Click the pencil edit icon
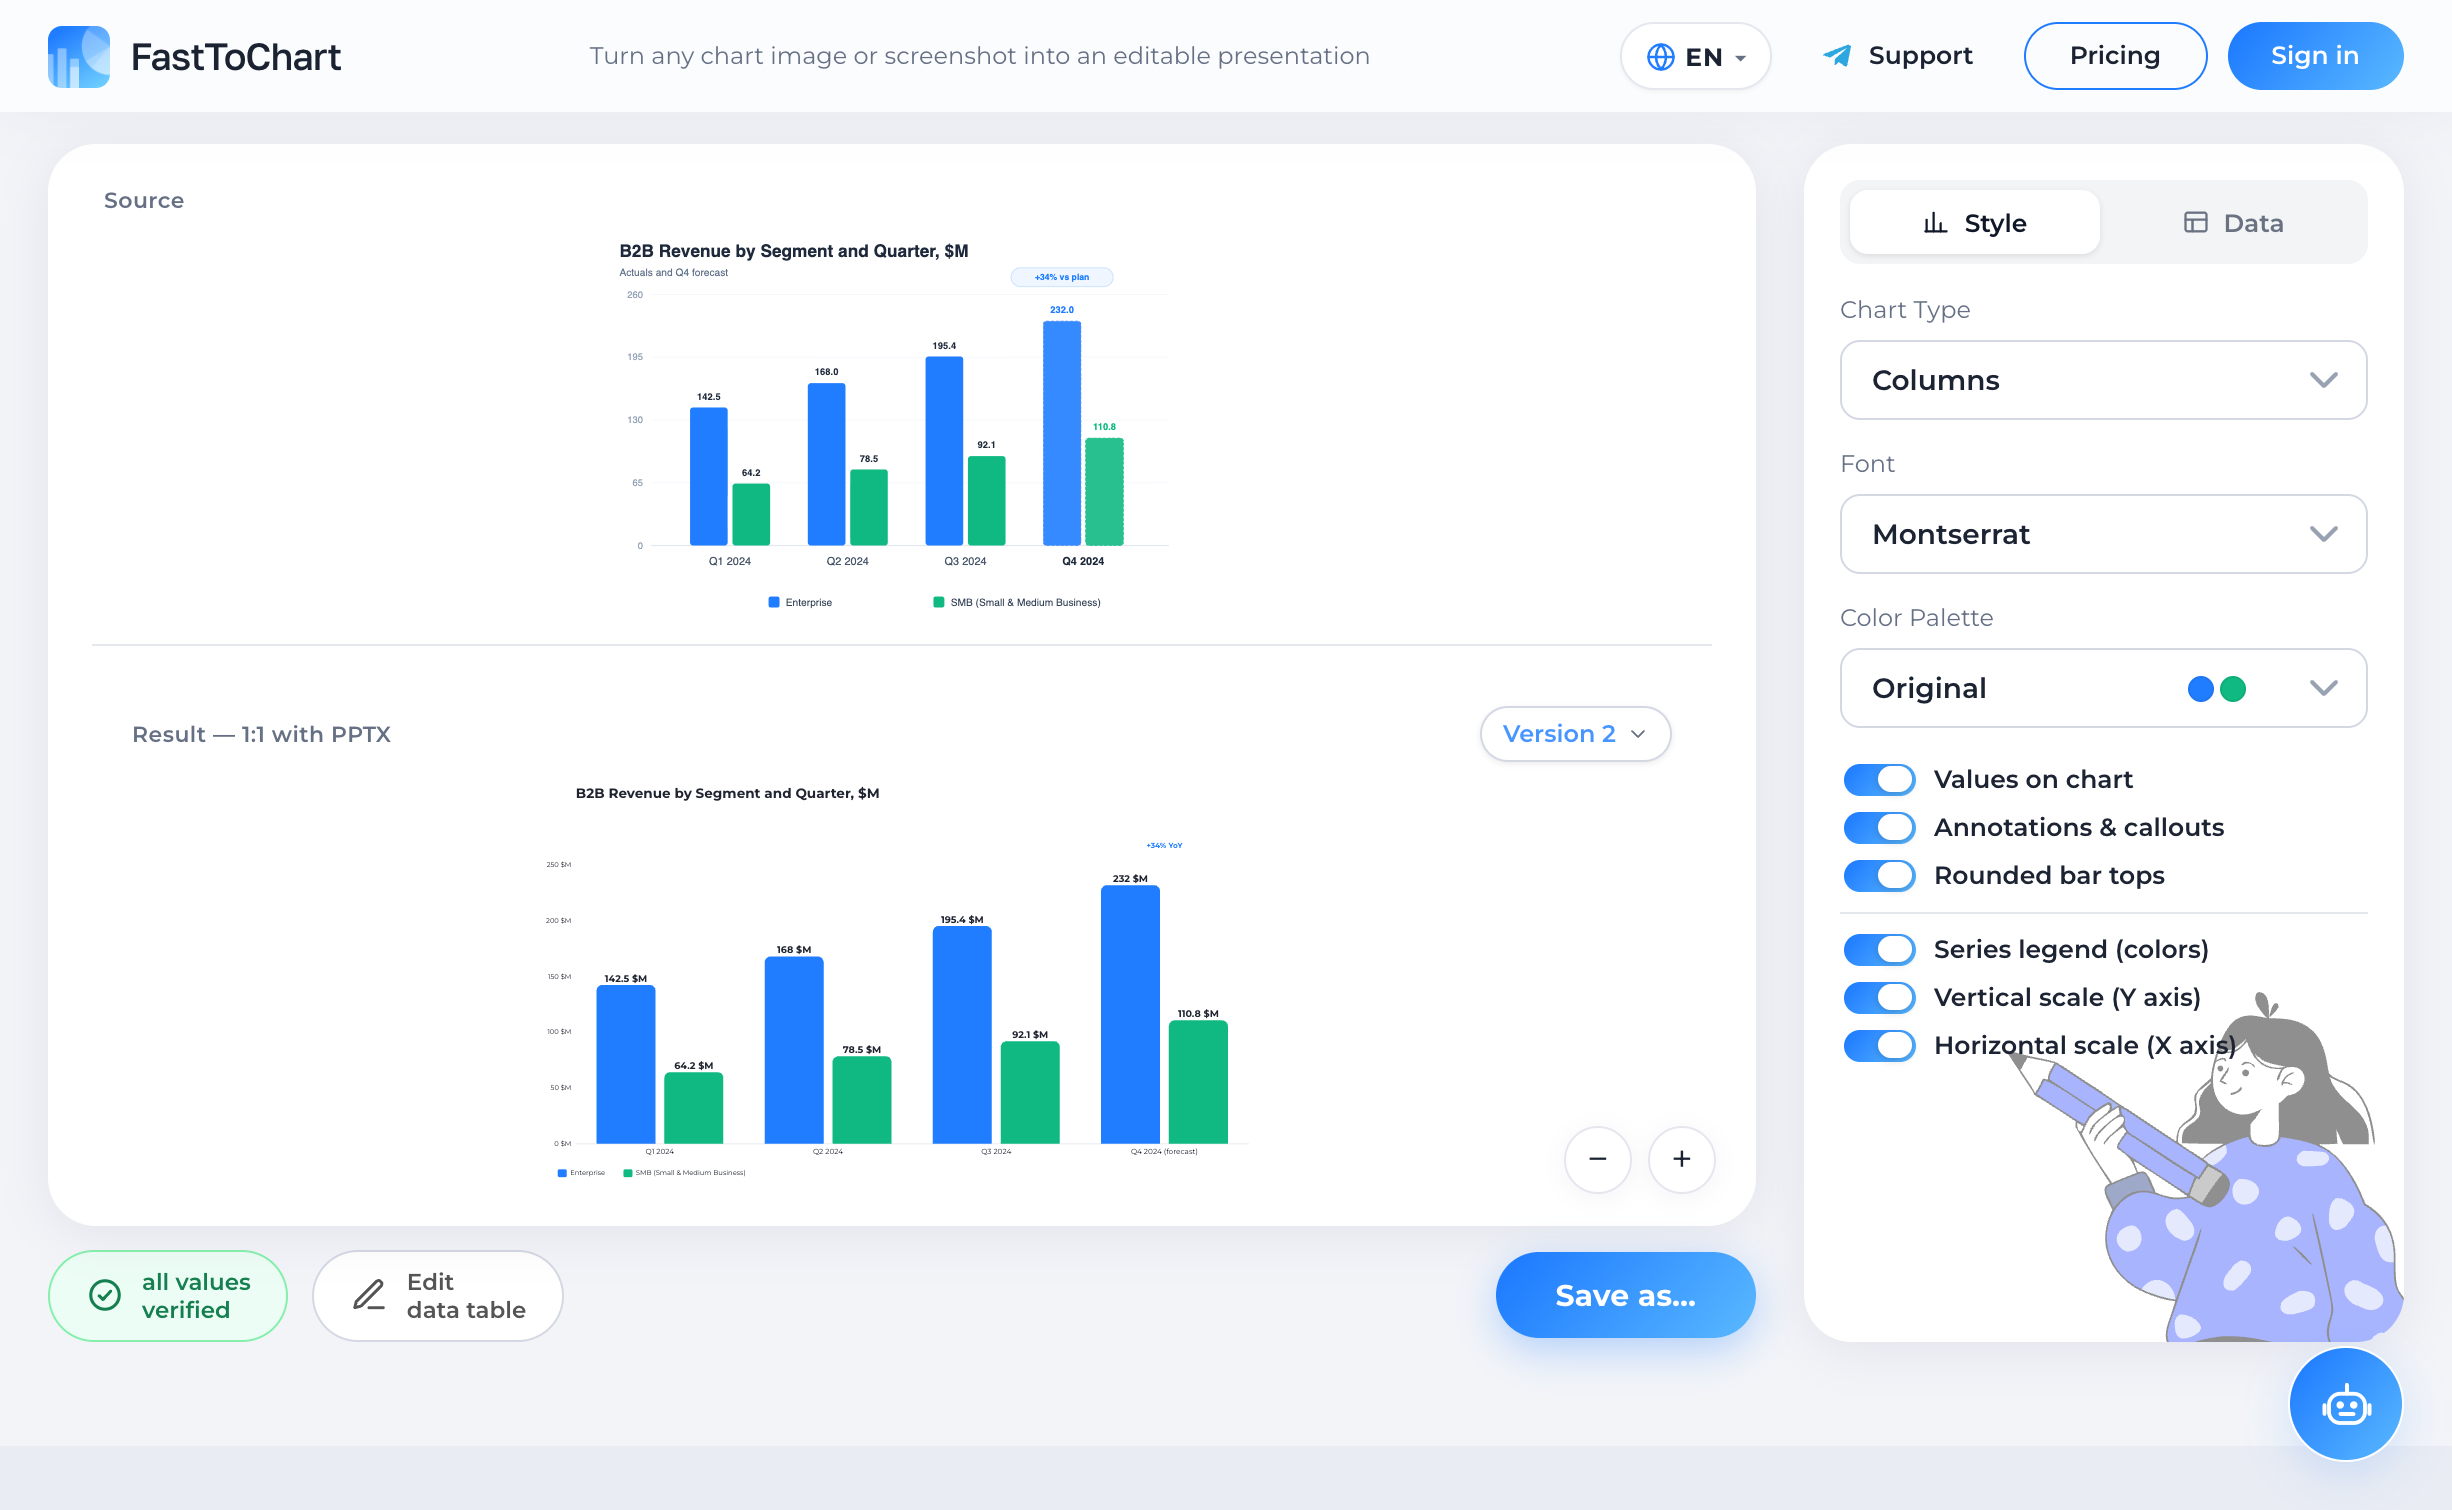This screenshot has height=1510, width=2452. [369, 1295]
